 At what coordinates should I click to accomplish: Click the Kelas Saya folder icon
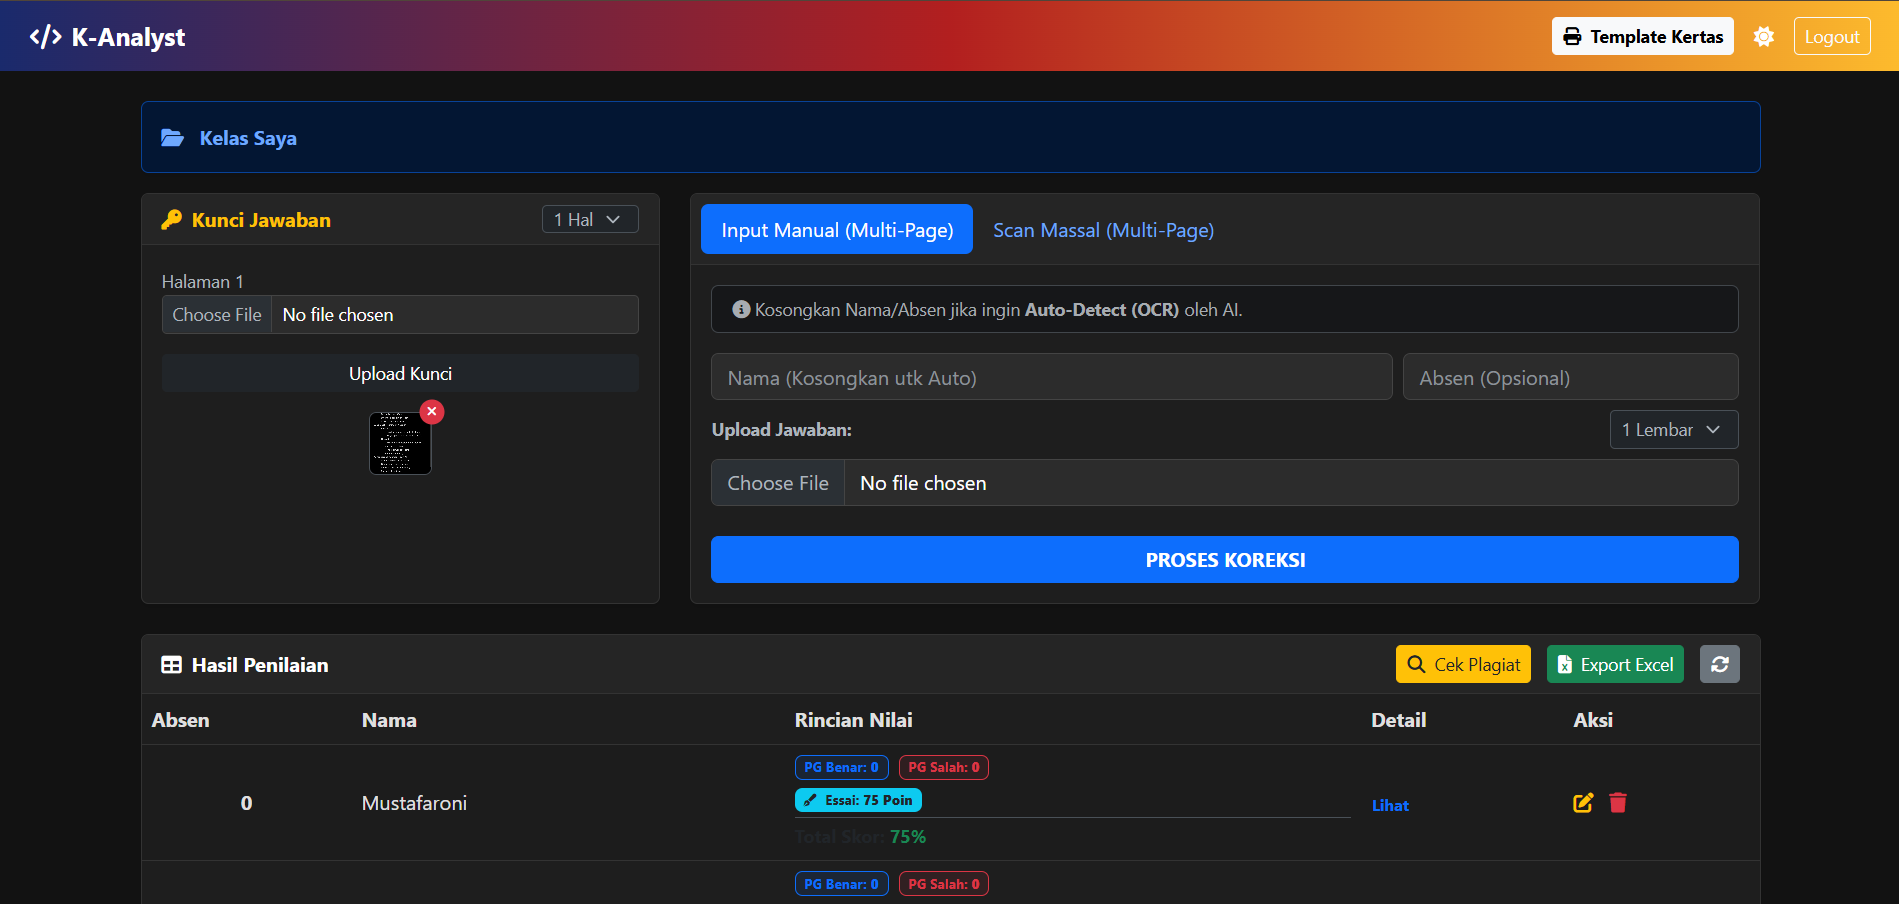point(173,138)
